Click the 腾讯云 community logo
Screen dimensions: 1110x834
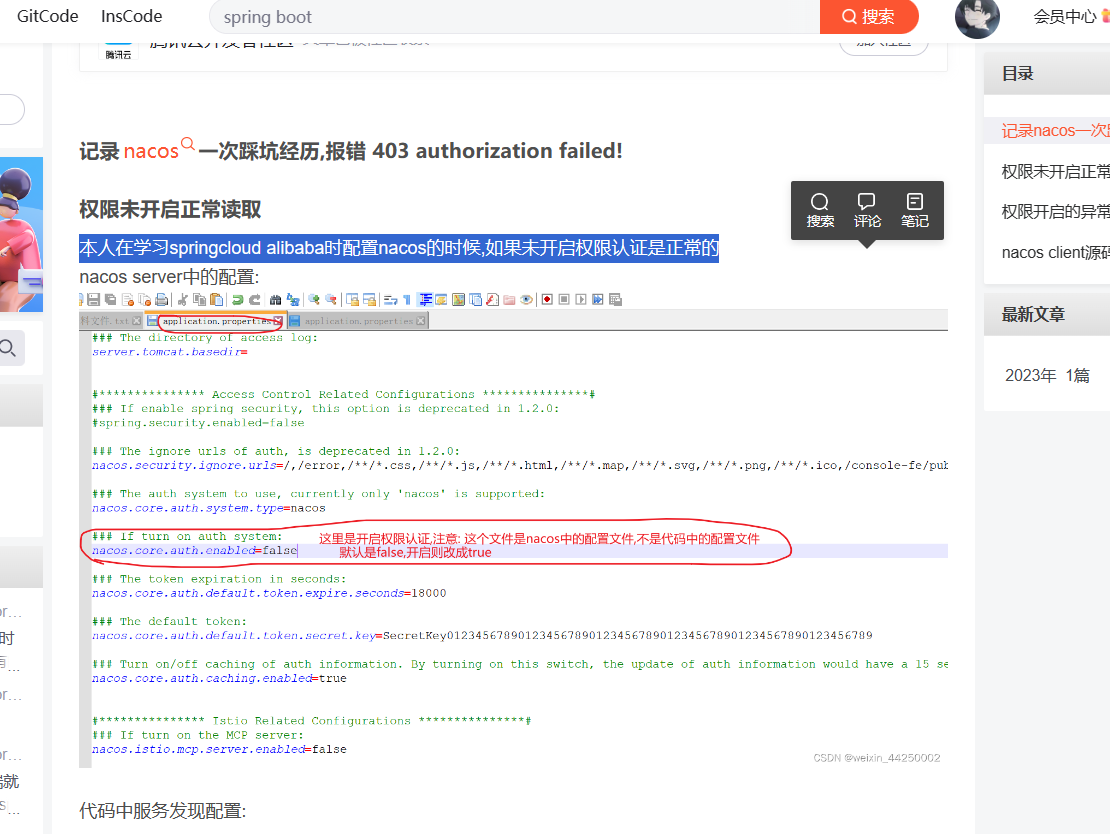coord(118,51)
